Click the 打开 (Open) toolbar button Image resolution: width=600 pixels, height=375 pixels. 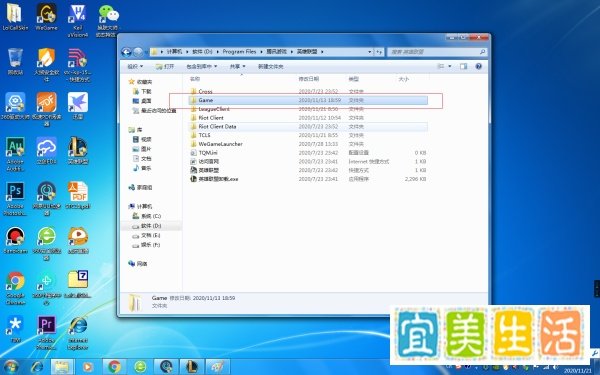click(165, 66)
